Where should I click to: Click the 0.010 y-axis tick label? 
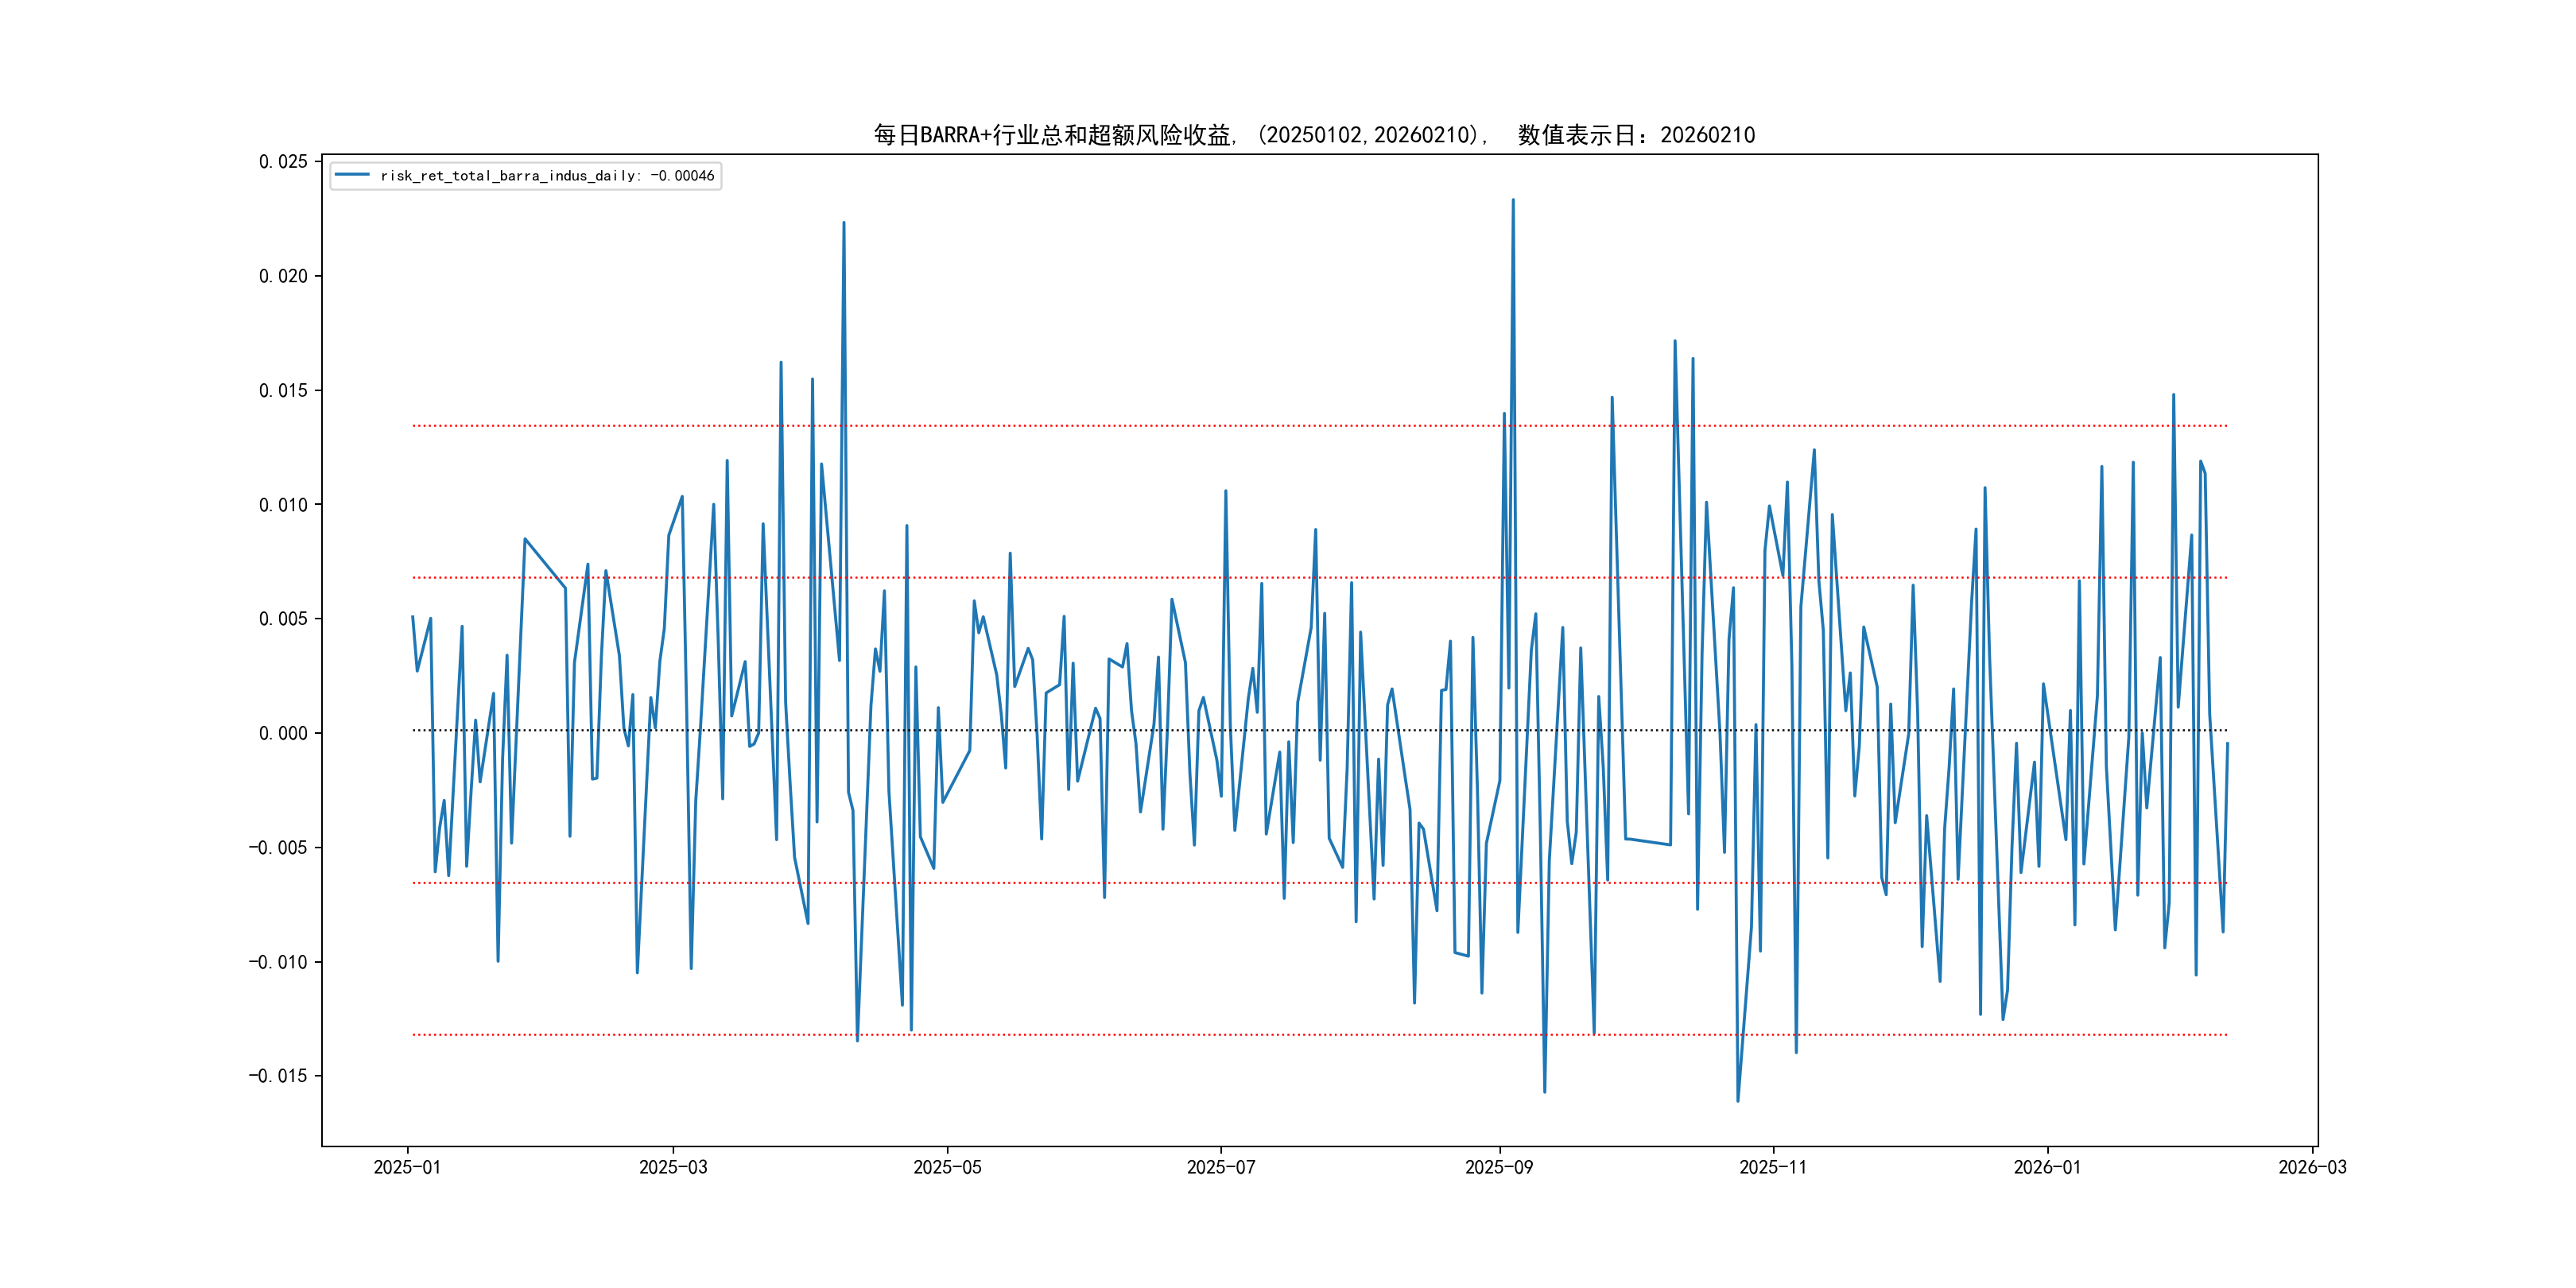coord(283,505)
